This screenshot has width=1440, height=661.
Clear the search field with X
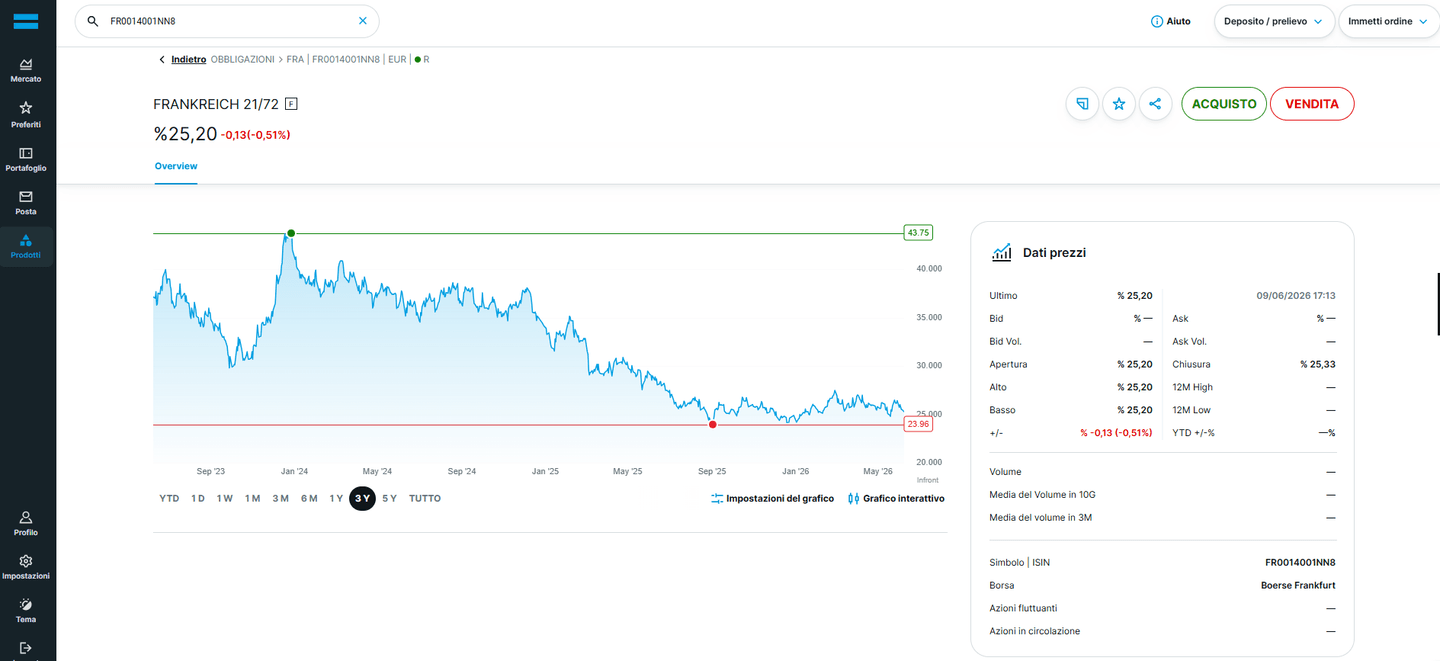point(363,20)
